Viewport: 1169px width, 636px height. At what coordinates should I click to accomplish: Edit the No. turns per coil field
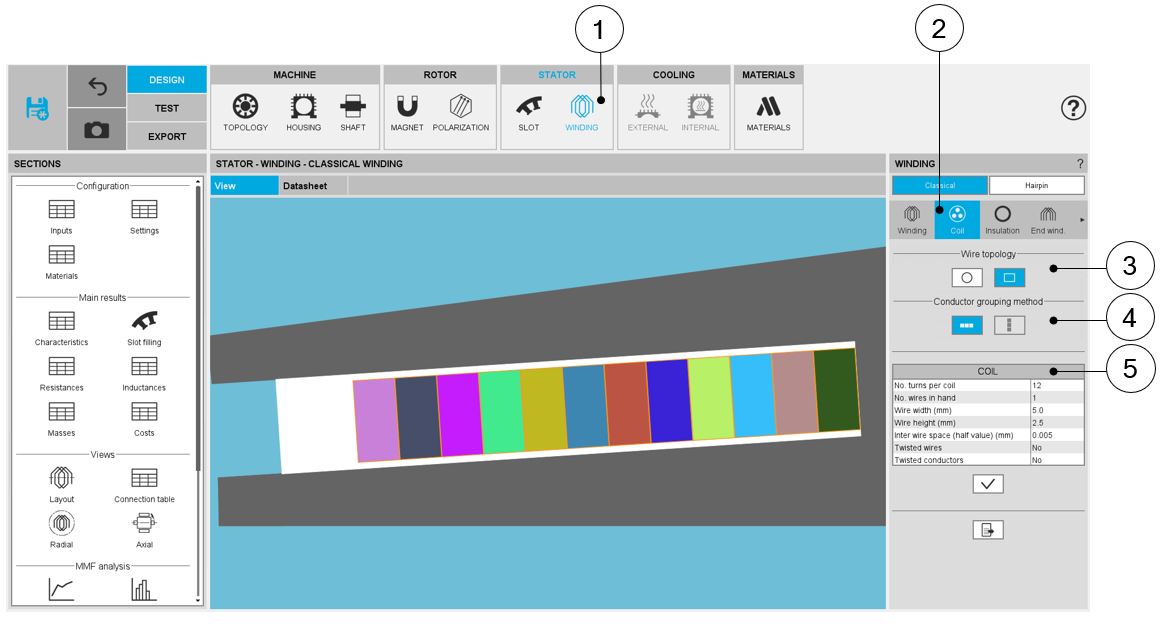point(1056,385)
